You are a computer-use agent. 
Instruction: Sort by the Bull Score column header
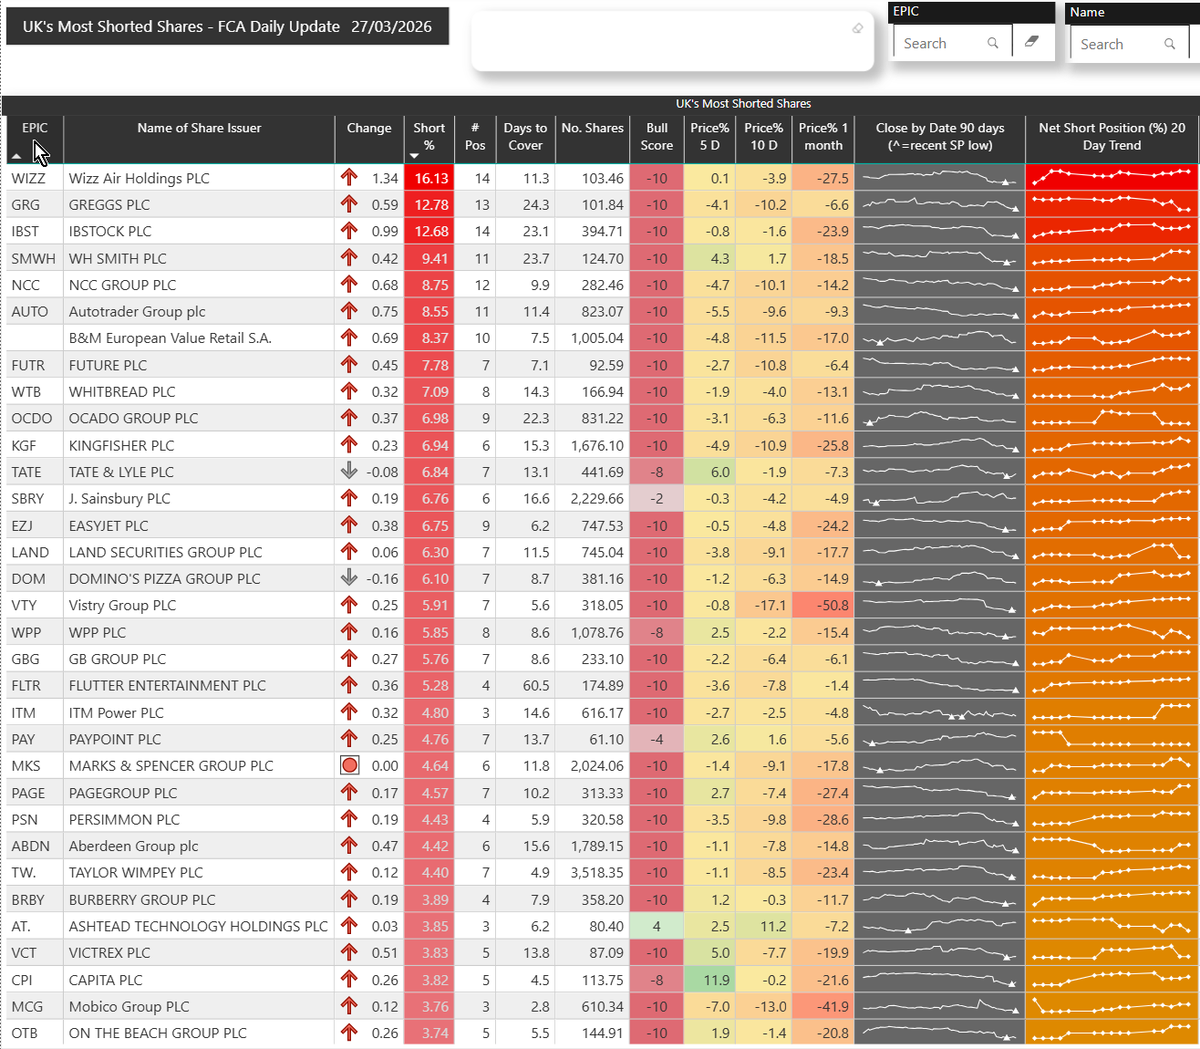point(657,137)
